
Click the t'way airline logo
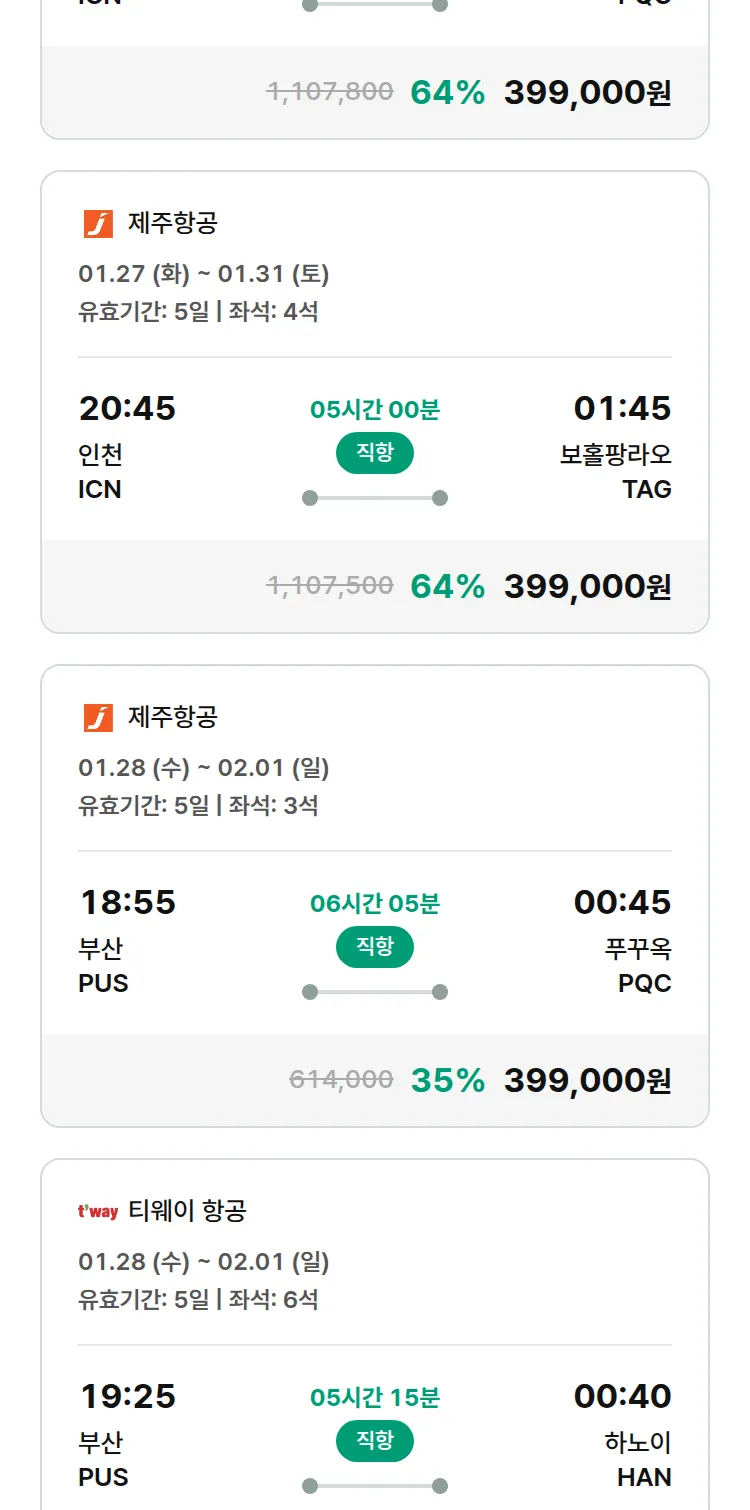click(98, 1211)
